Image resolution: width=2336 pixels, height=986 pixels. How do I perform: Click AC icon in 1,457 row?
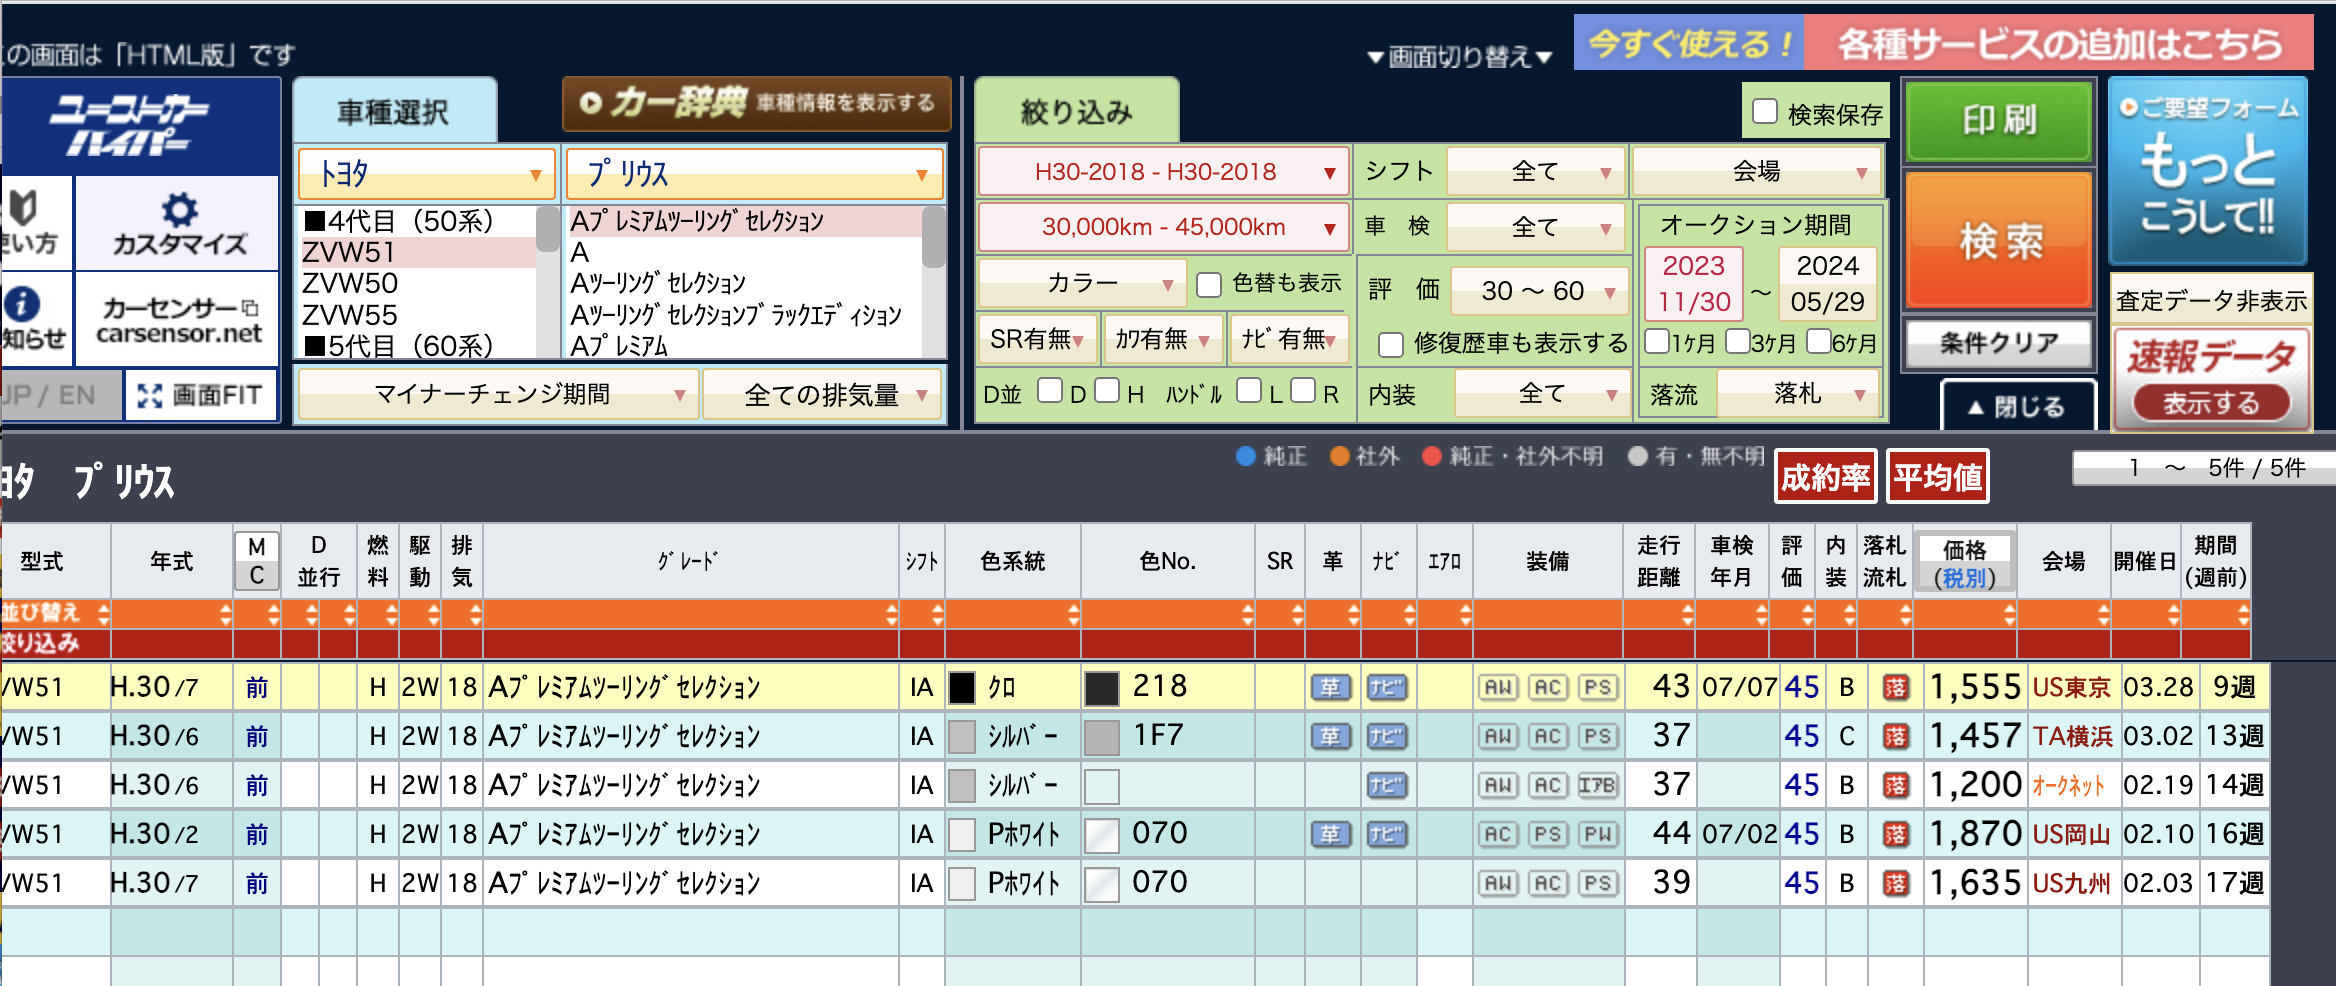coord(1548,737)
